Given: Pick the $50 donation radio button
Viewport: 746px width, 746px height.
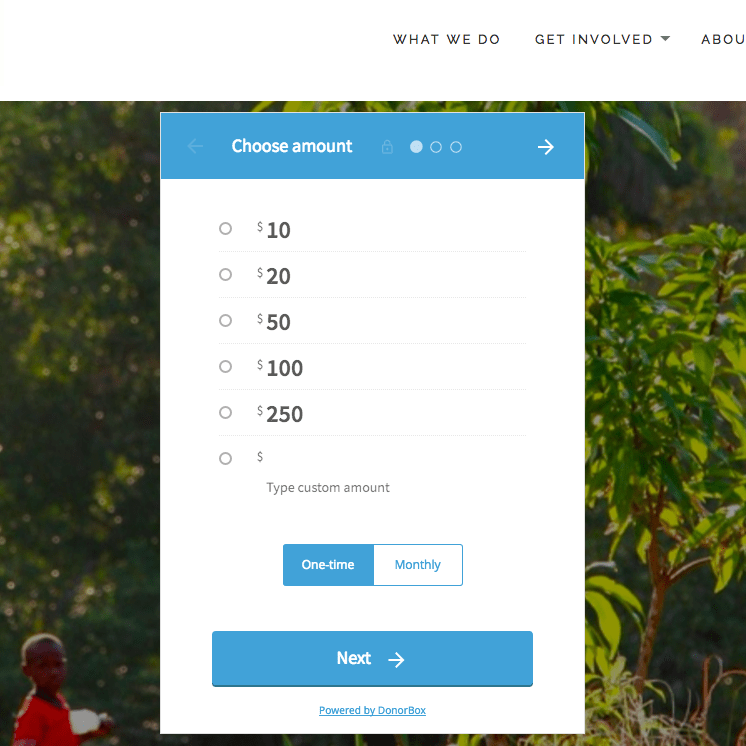Looking at the screenshot, I should (226, 320).
